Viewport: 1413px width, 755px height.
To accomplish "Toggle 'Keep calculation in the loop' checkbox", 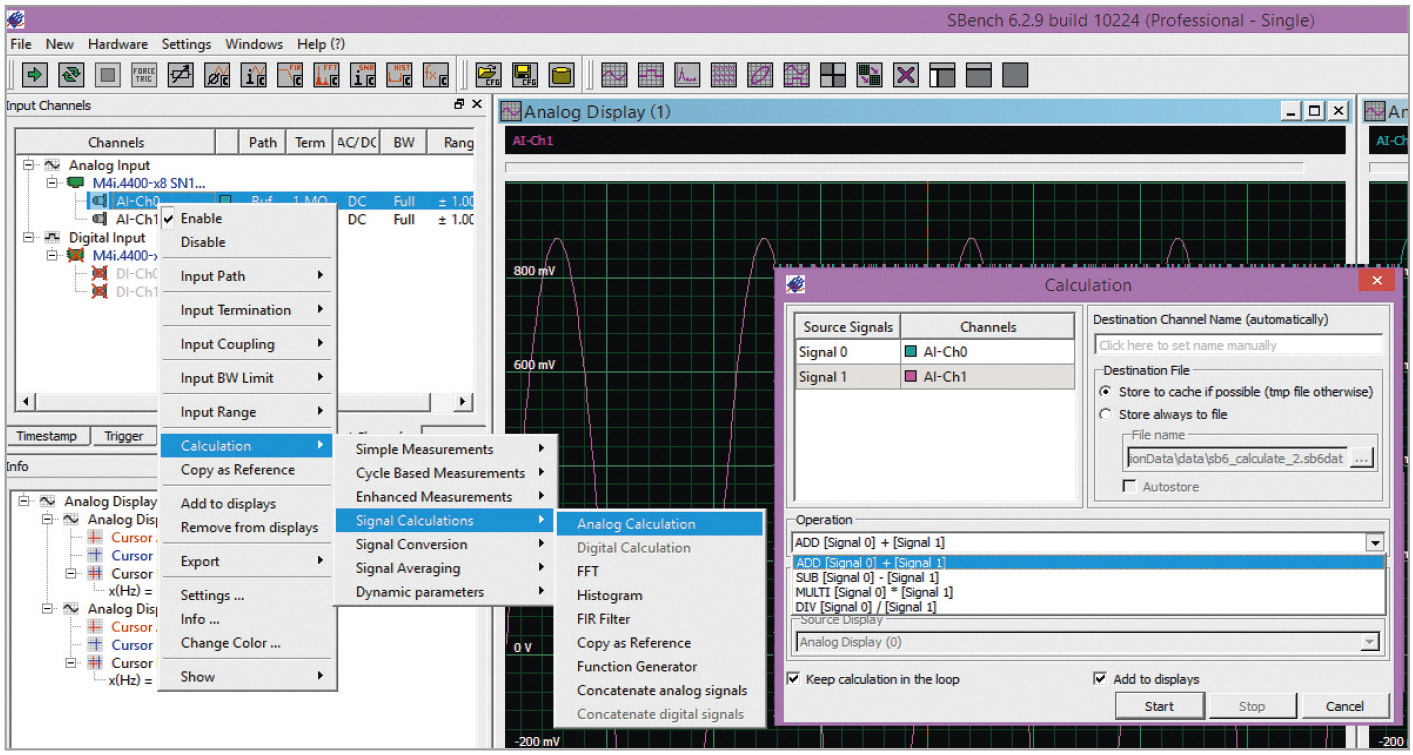I will [x=794, y=679].
